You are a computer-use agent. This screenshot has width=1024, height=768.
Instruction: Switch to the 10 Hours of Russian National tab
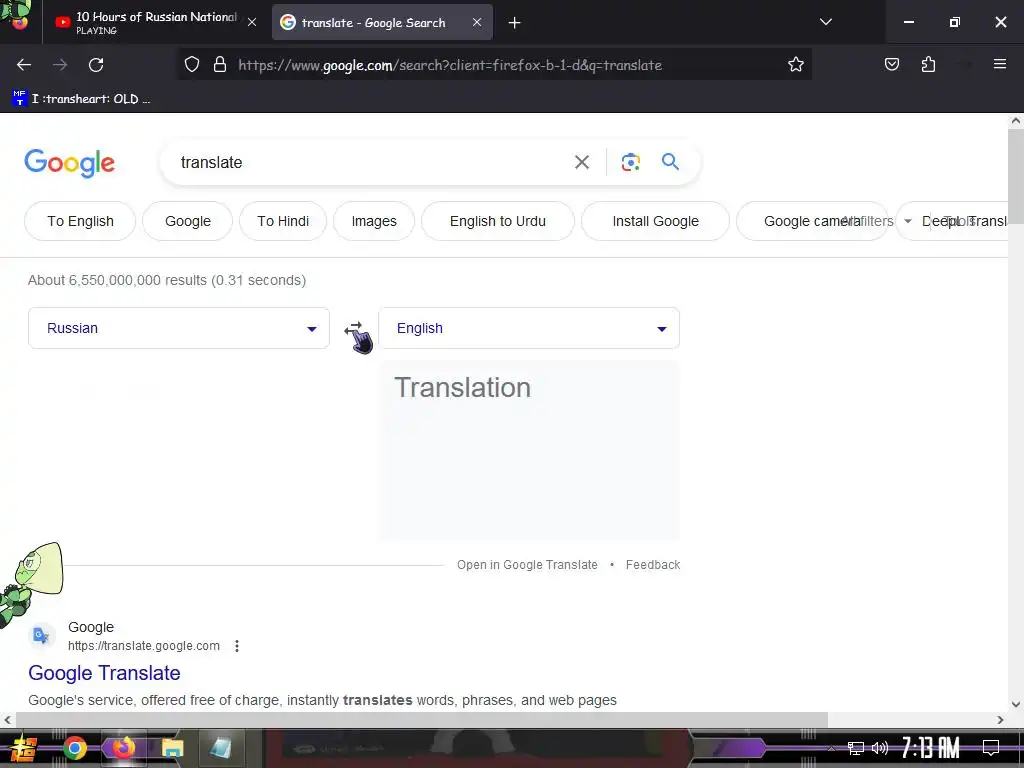tap(155, 22)
